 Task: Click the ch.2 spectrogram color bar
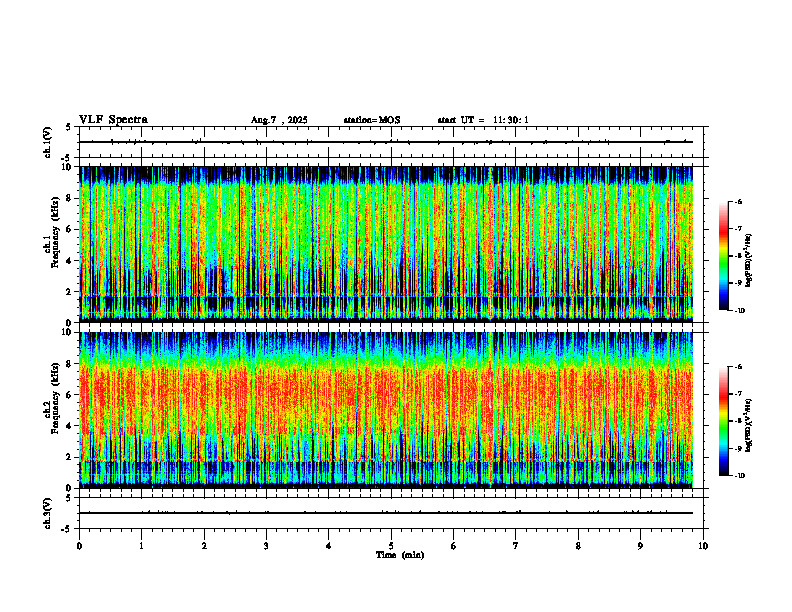pos(723,421)
